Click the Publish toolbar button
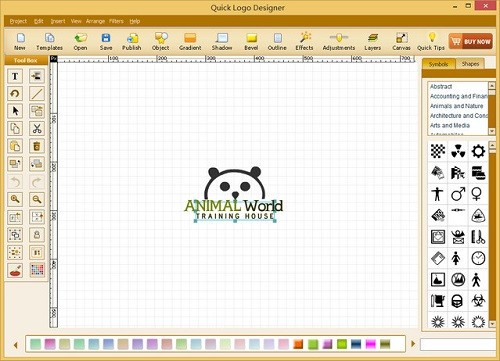This screenshot has height=361, width=500. [x=132, y=41]
